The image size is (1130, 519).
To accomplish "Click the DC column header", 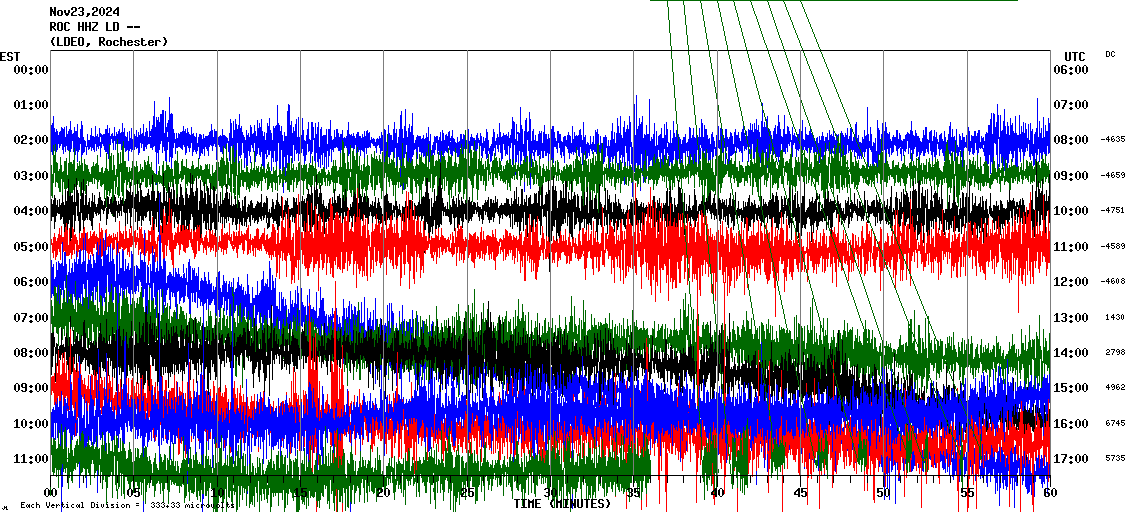I will 1110,54.
